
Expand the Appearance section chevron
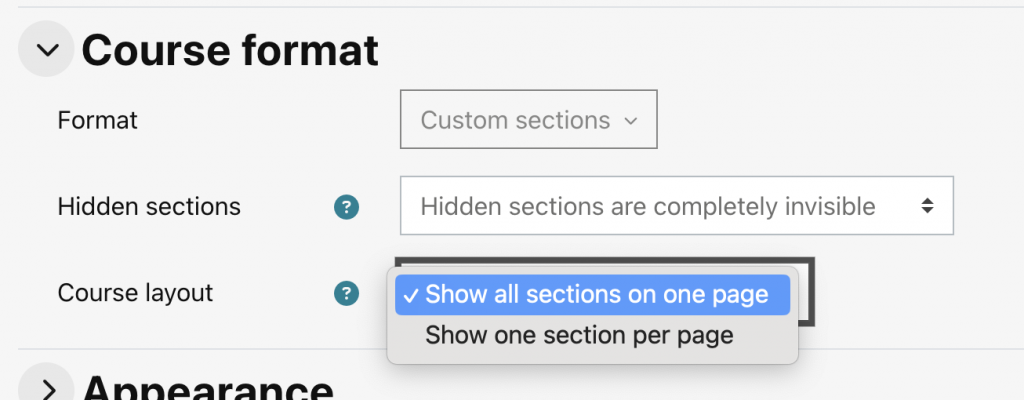(x=46, y=388)
